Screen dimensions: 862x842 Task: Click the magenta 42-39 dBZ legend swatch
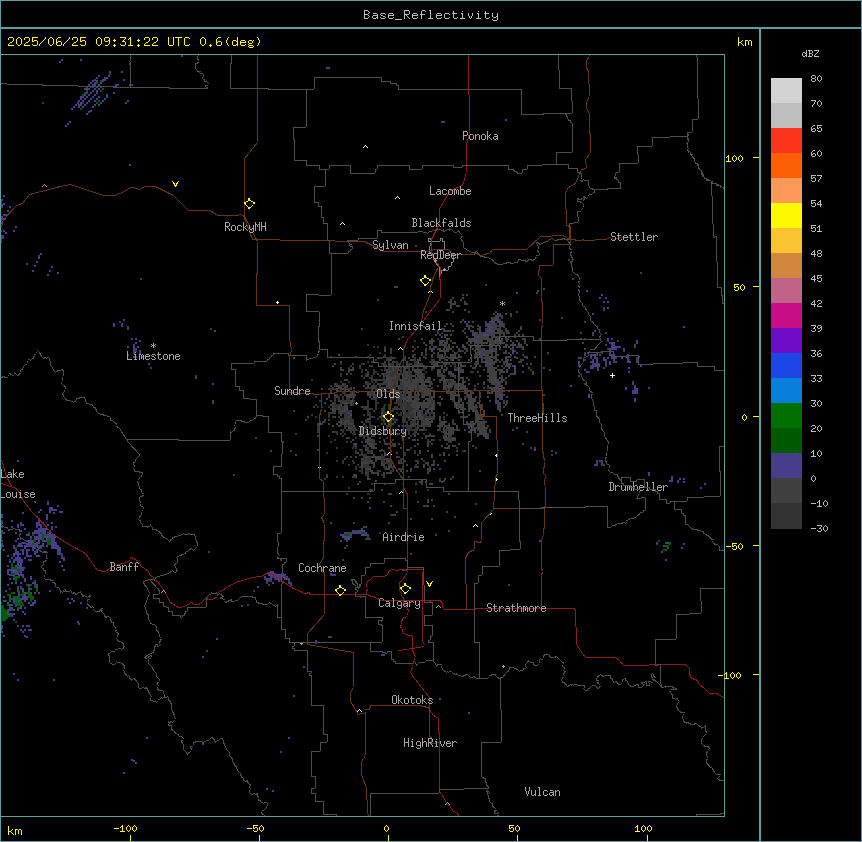(x=786, y=315)
